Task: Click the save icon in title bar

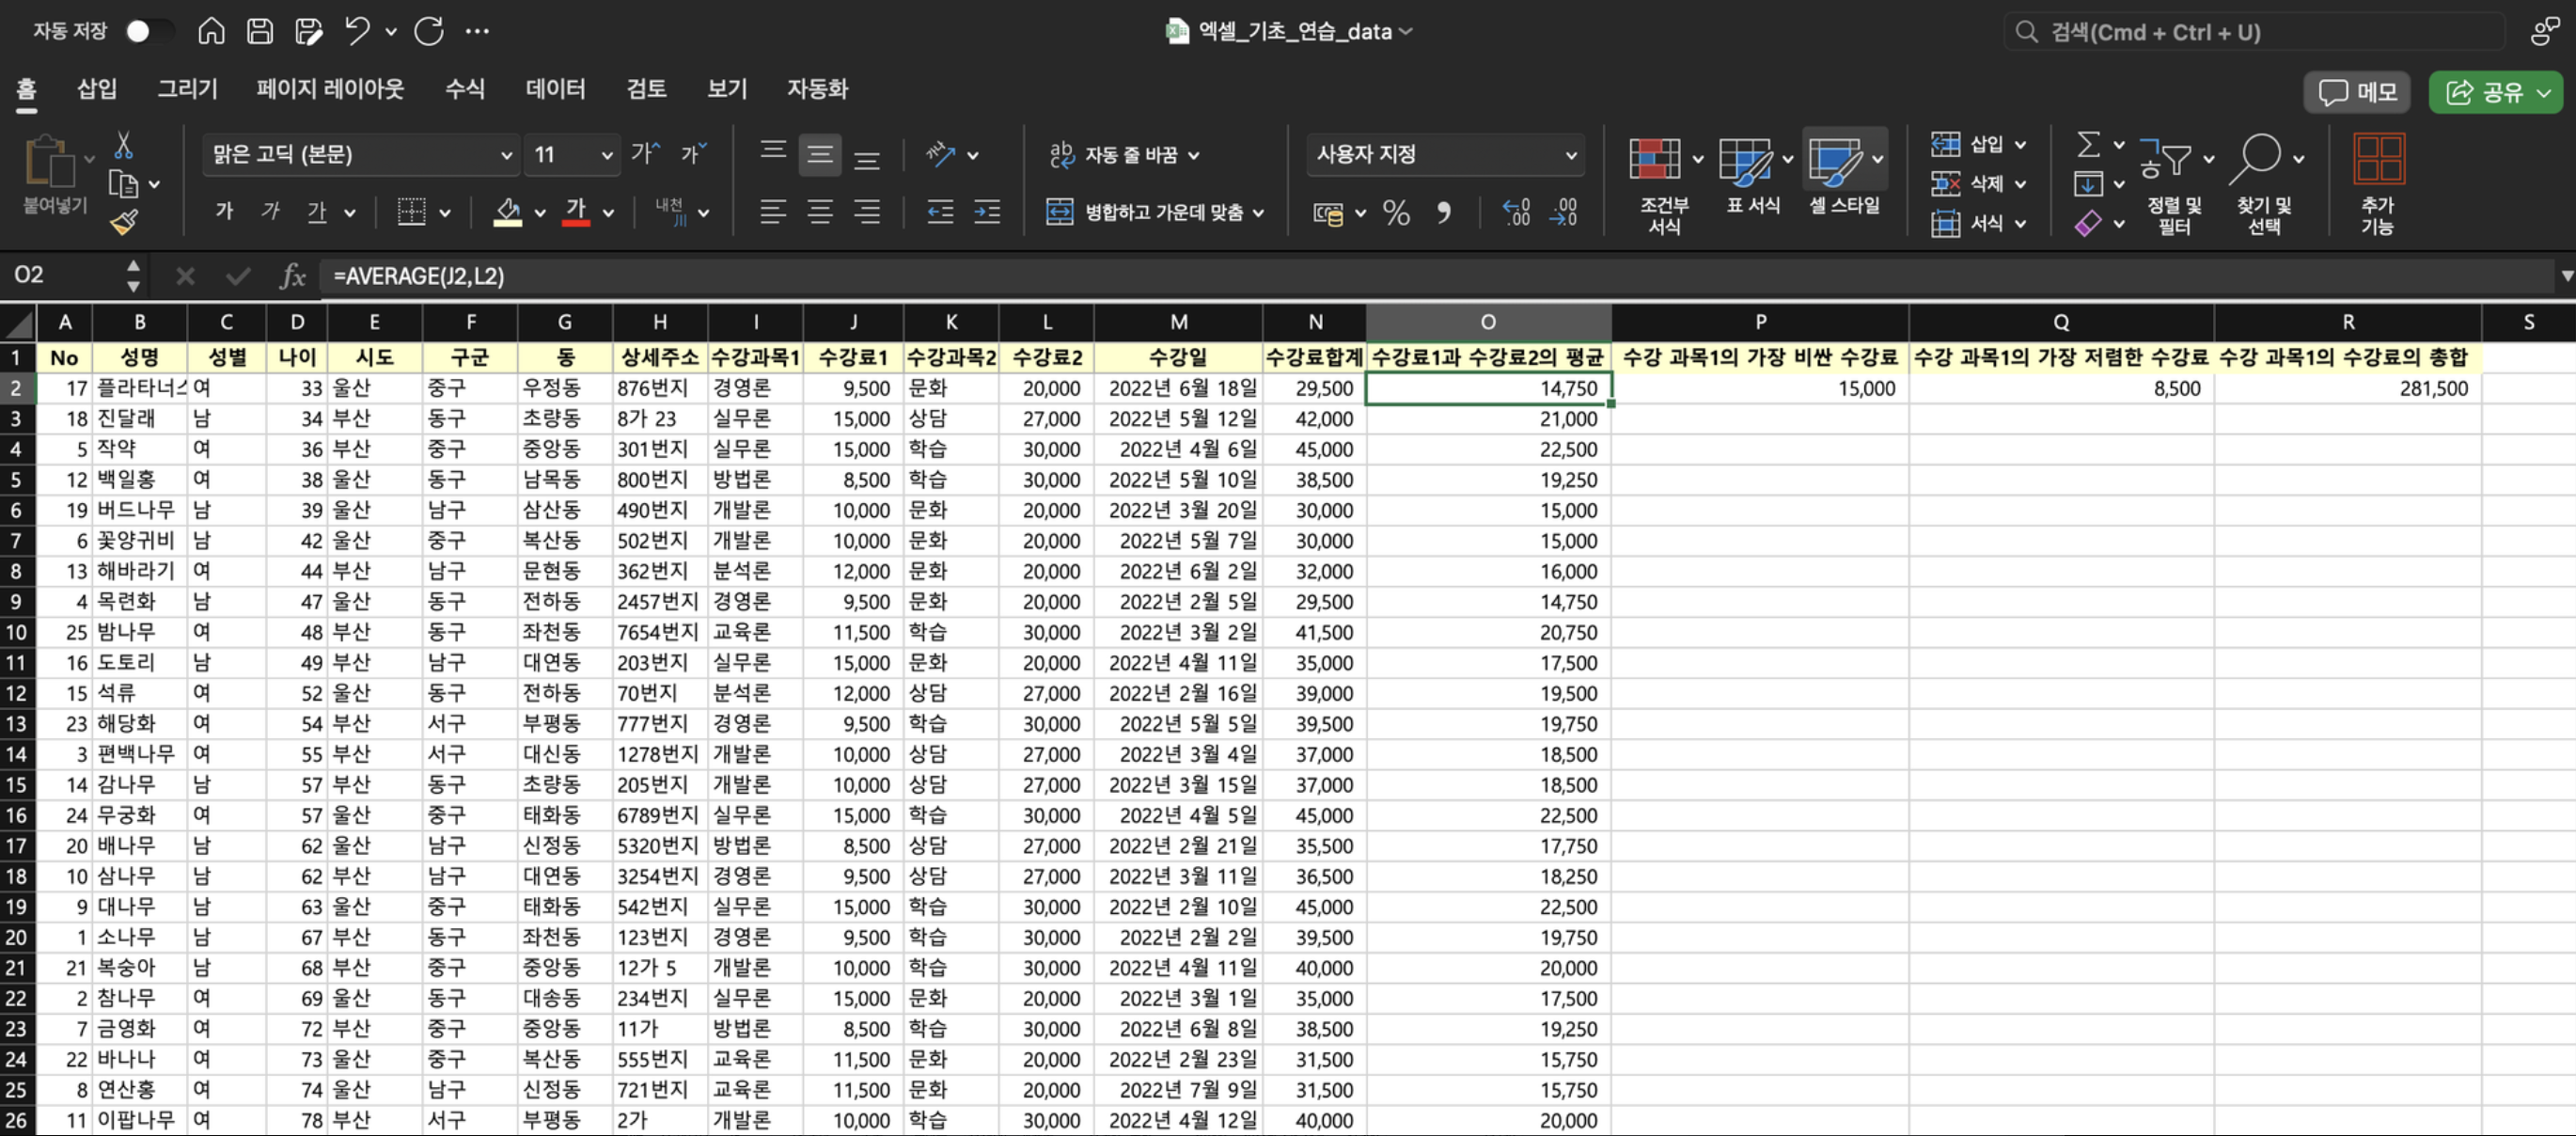Action: tap(259, 31)
